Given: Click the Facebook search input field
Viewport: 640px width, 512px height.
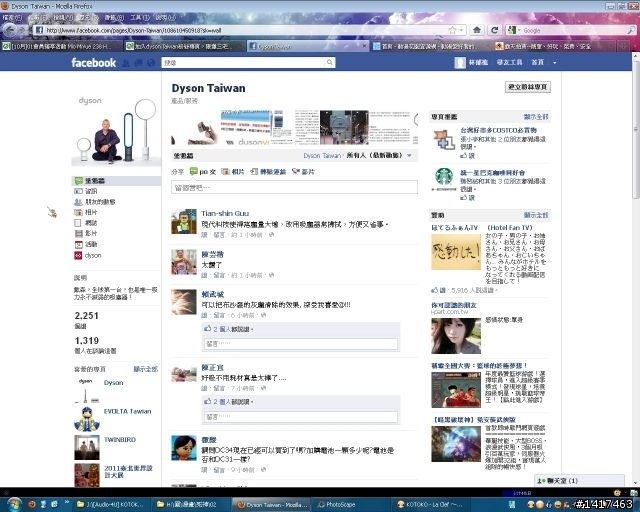Looking at the screenshot, I should (x=244, y=62).
